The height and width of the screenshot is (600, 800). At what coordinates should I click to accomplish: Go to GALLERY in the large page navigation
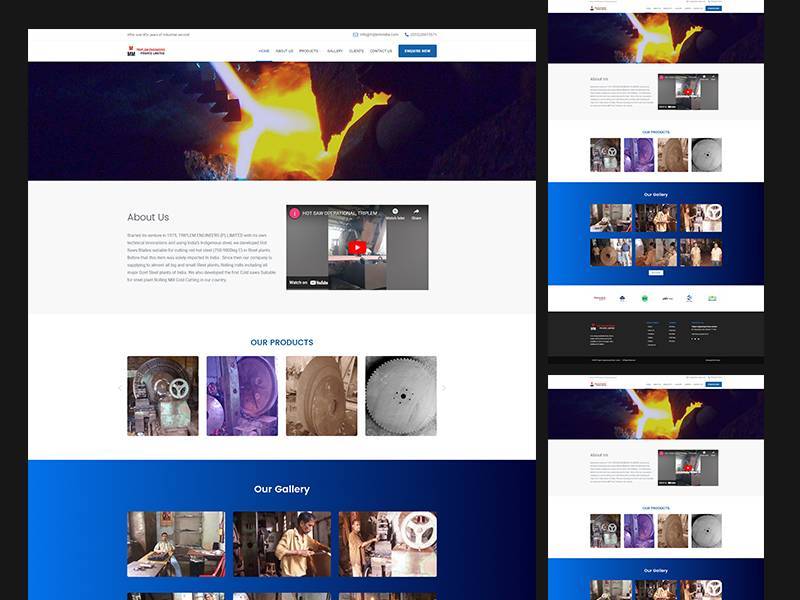(335, 51)
